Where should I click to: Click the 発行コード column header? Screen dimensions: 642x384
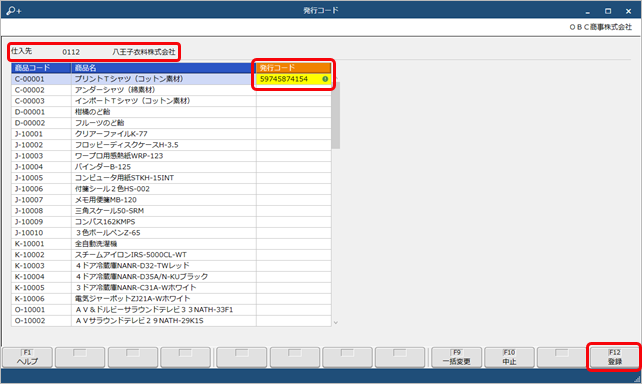(294, 68)
